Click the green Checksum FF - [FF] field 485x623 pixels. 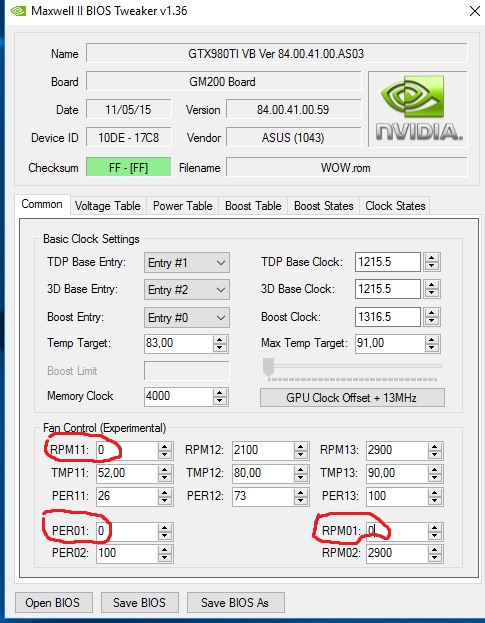tap(128, 168)
